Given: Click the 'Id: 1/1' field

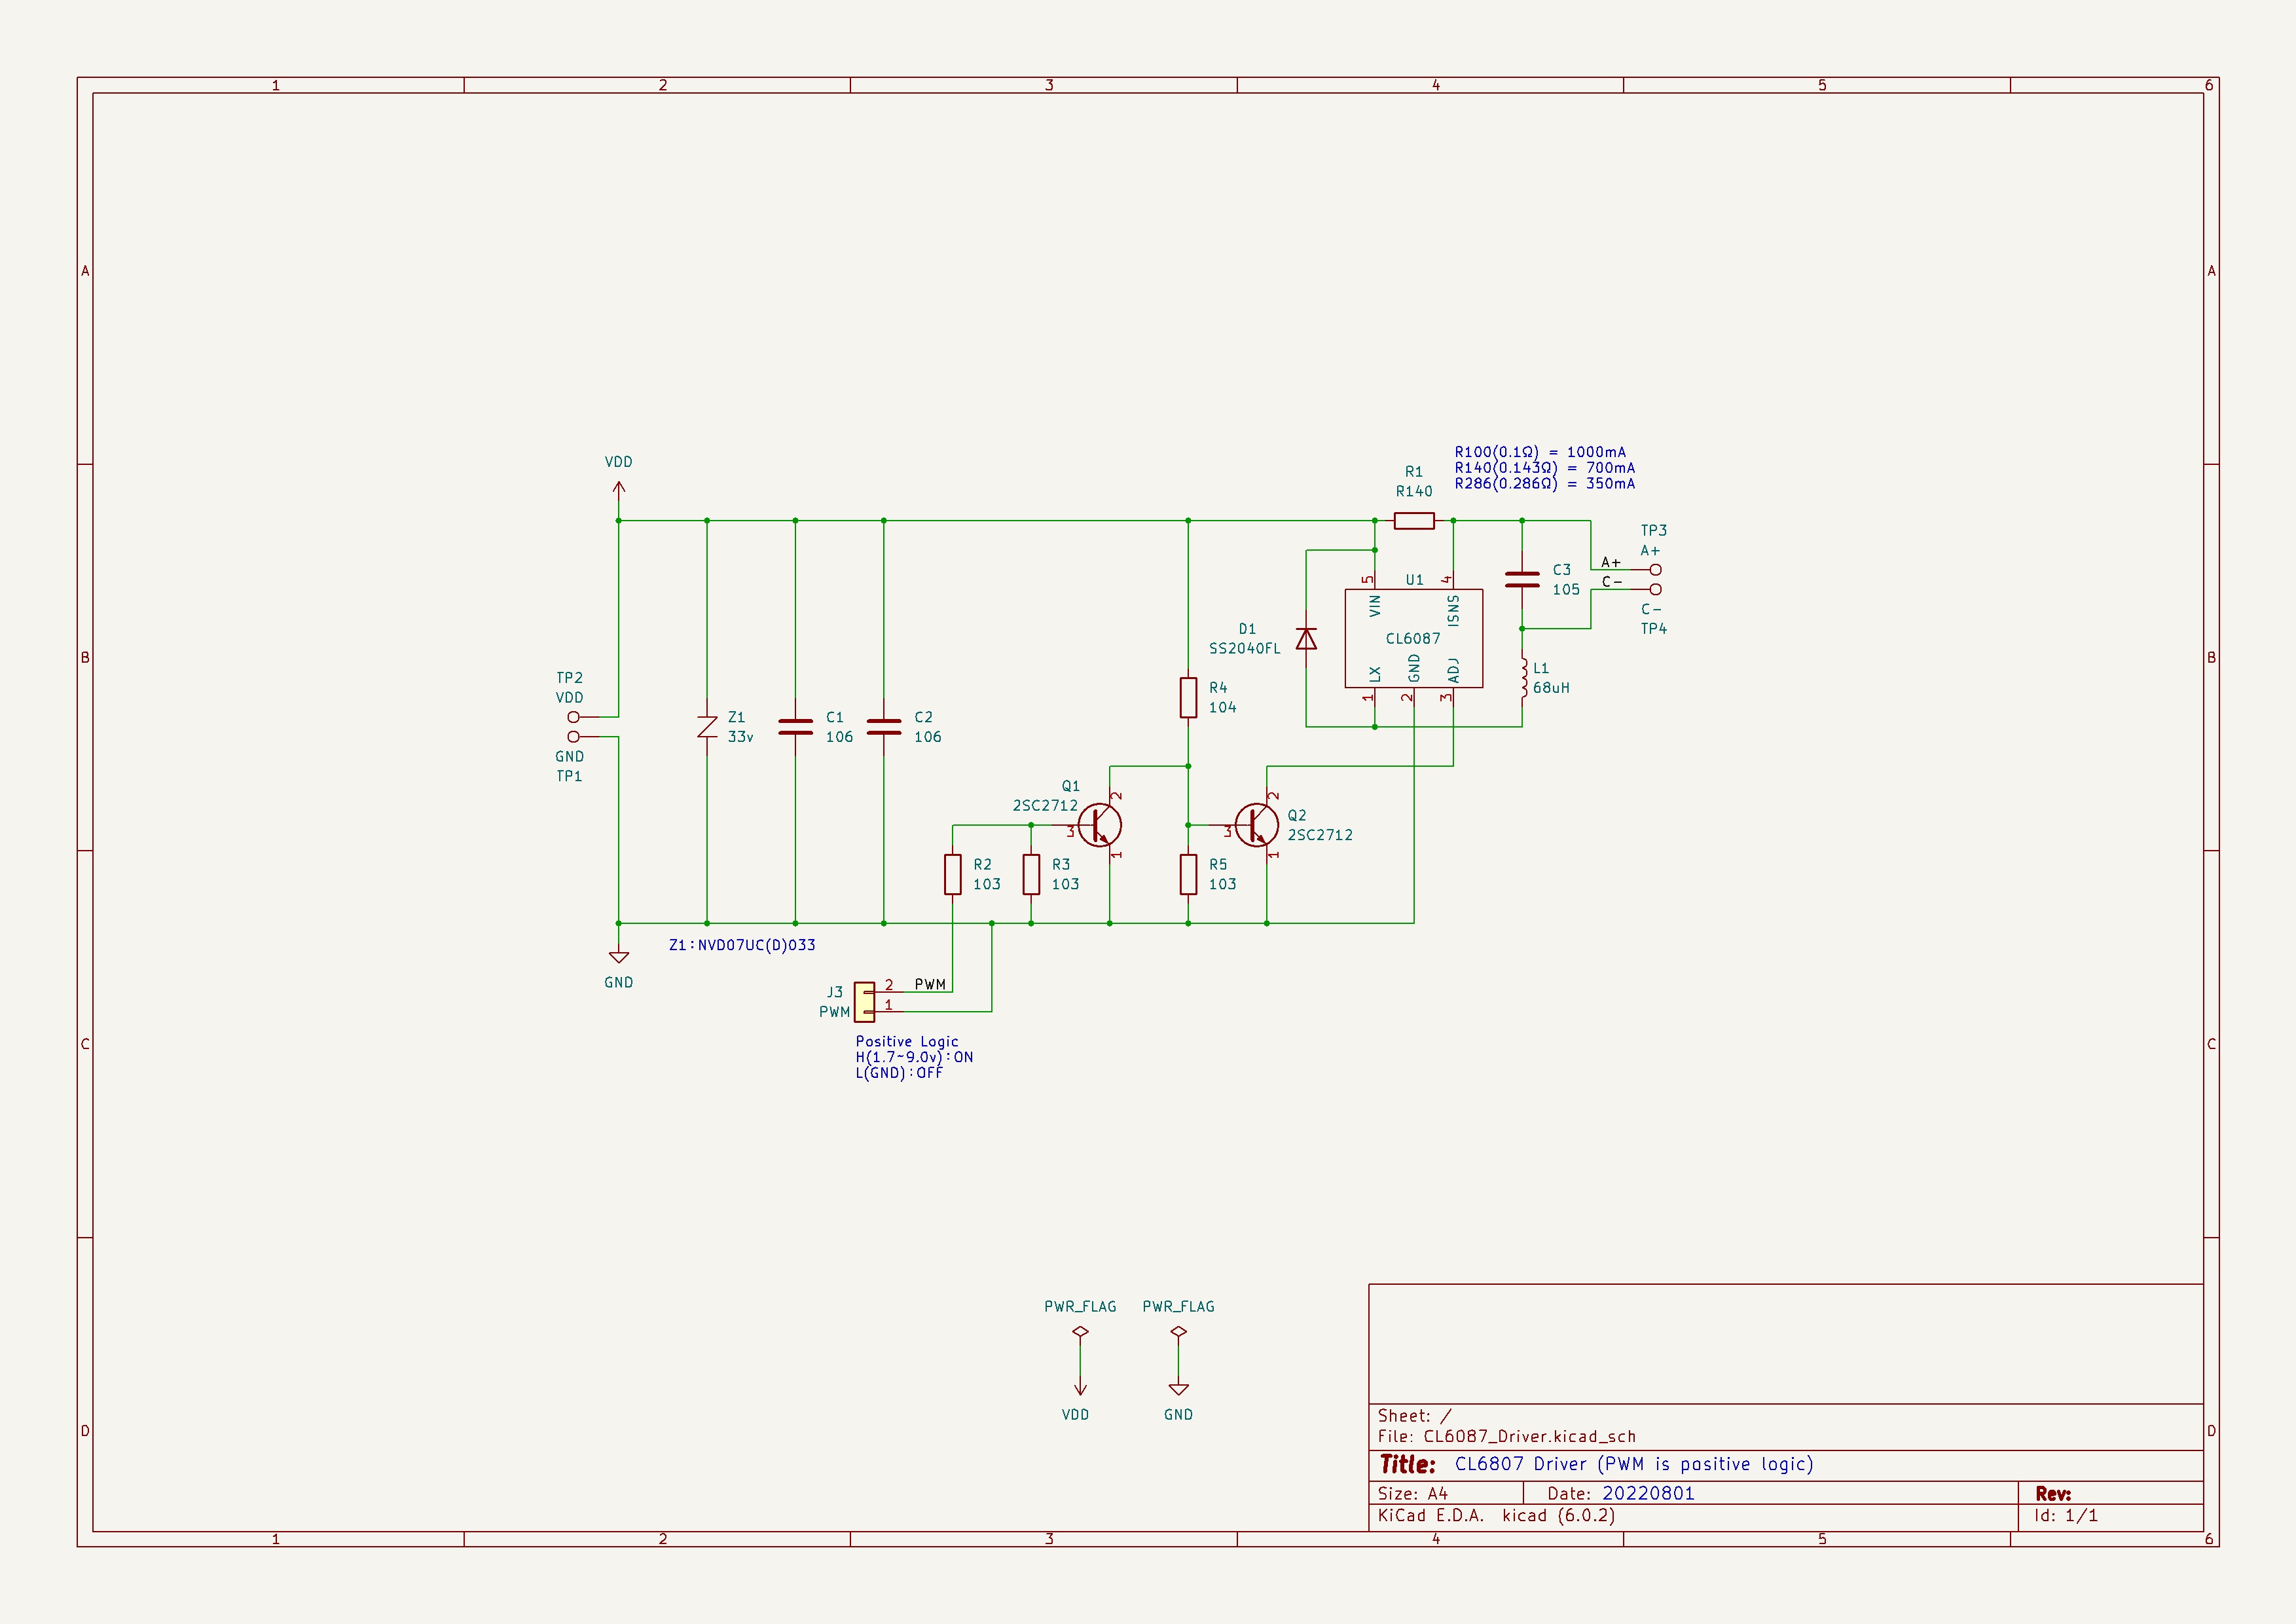Looking at the screenshot, I should tap(2066, 1516).
